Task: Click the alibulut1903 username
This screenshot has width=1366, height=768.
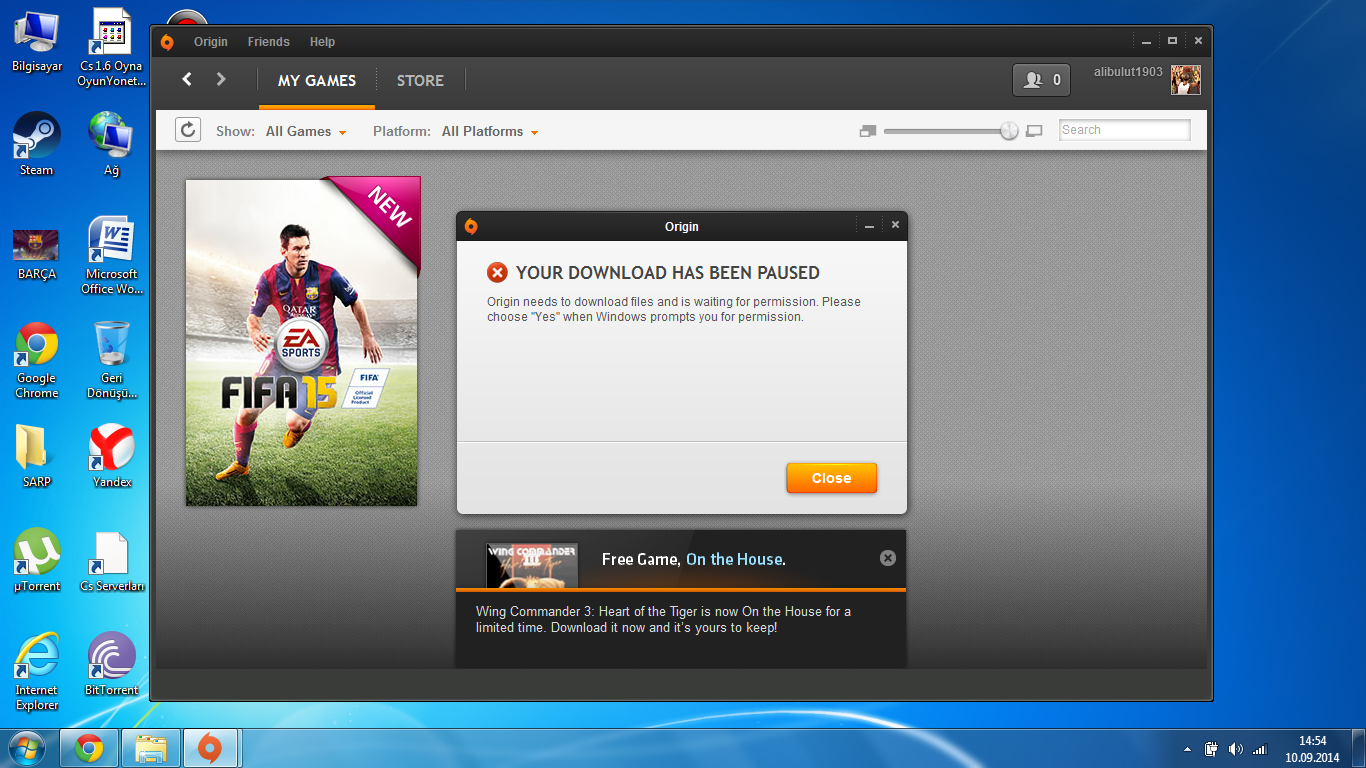Action: click(1128, 72)
